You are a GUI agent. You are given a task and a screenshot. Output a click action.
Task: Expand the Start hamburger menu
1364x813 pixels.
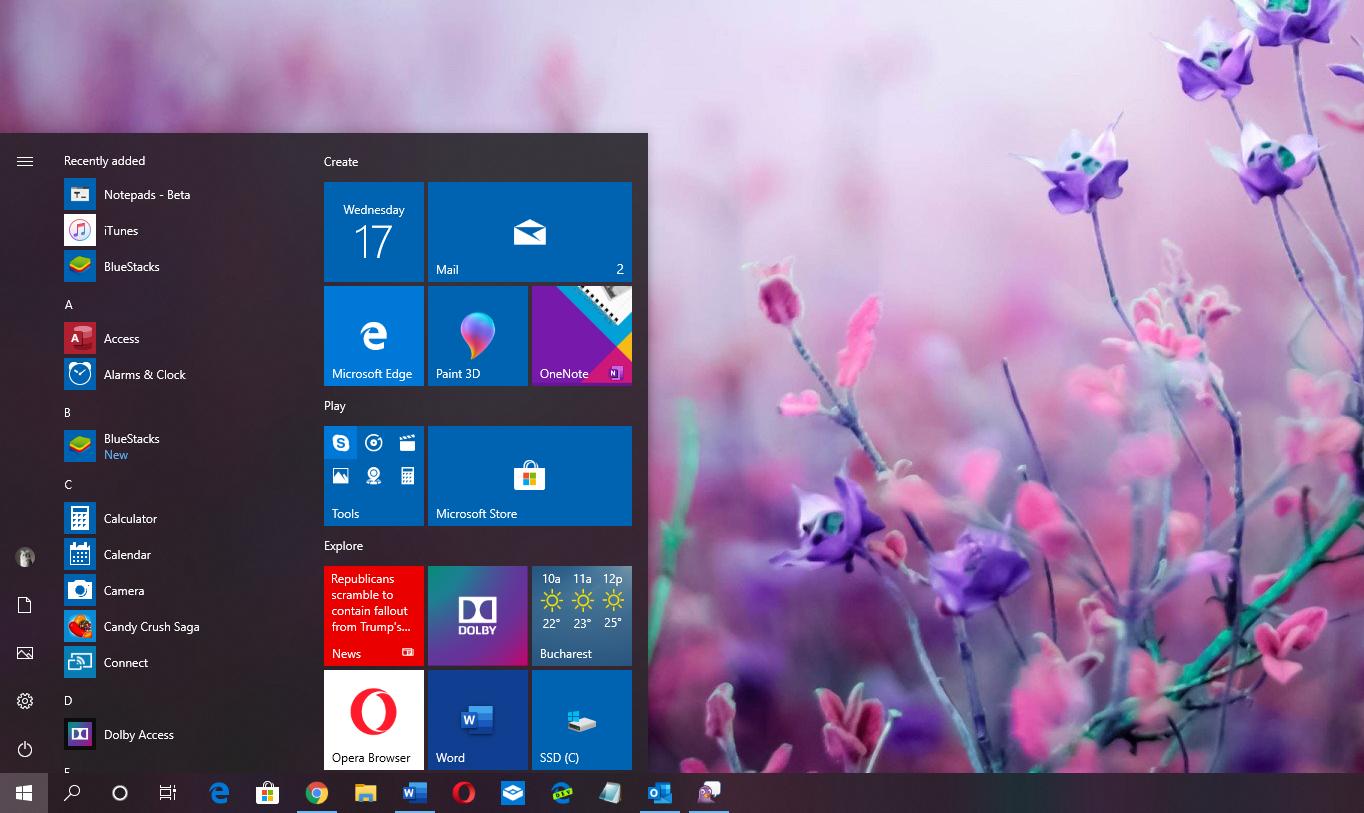pos(25,161)
